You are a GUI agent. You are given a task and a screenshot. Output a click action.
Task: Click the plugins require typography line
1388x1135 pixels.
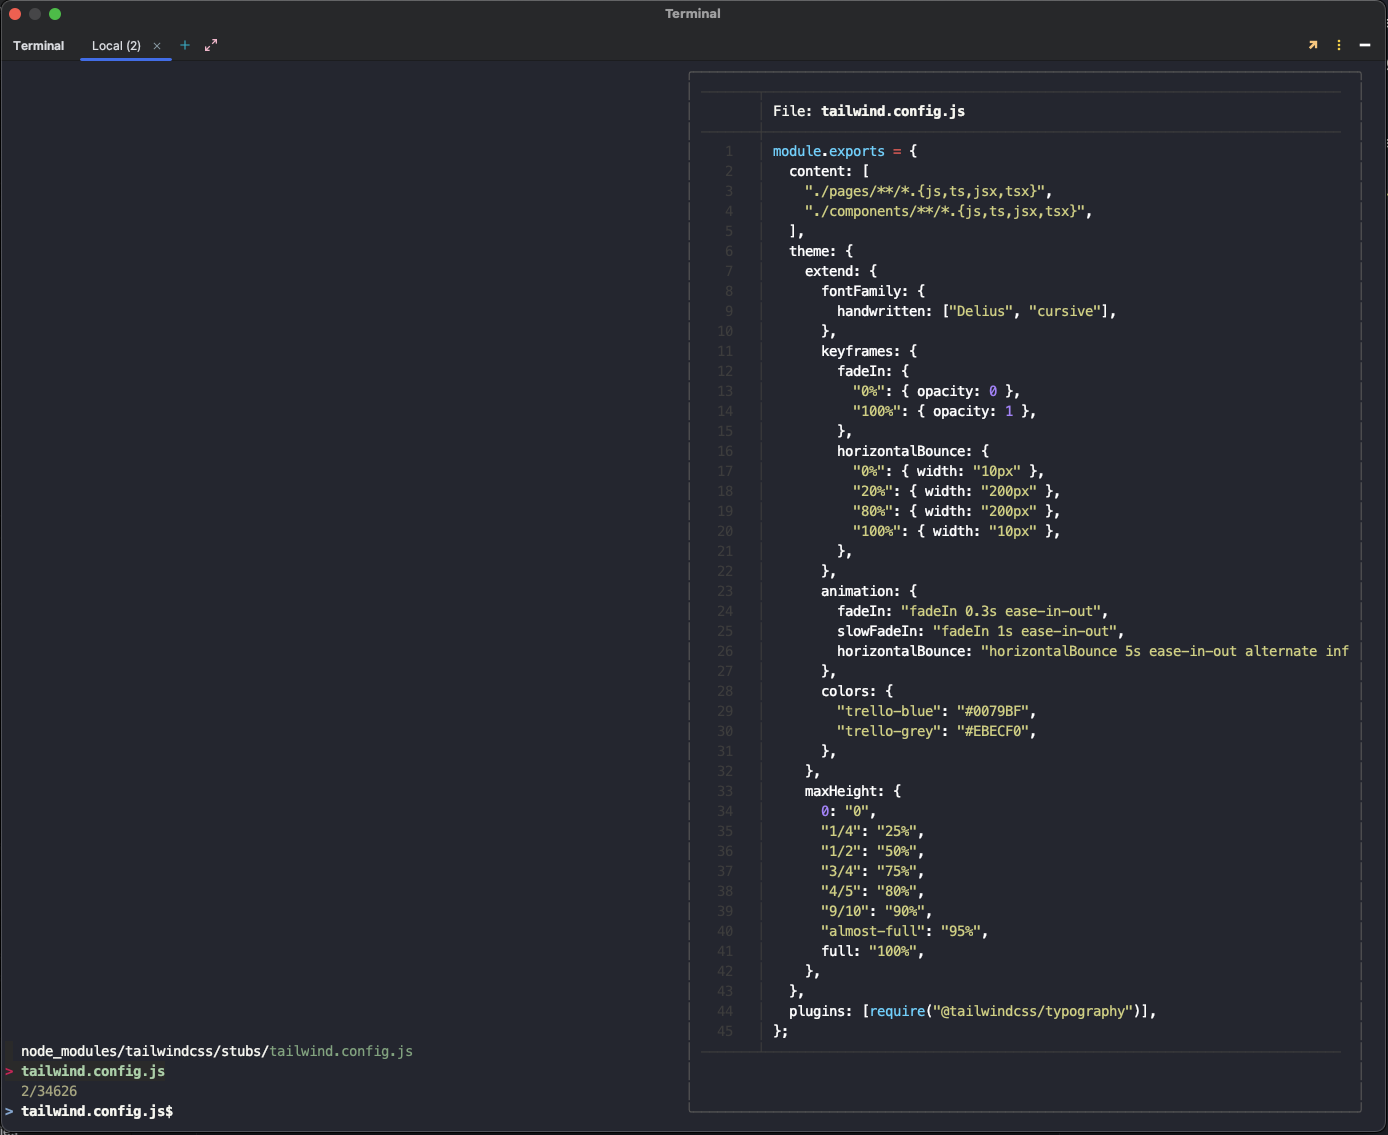[973, 1011]
